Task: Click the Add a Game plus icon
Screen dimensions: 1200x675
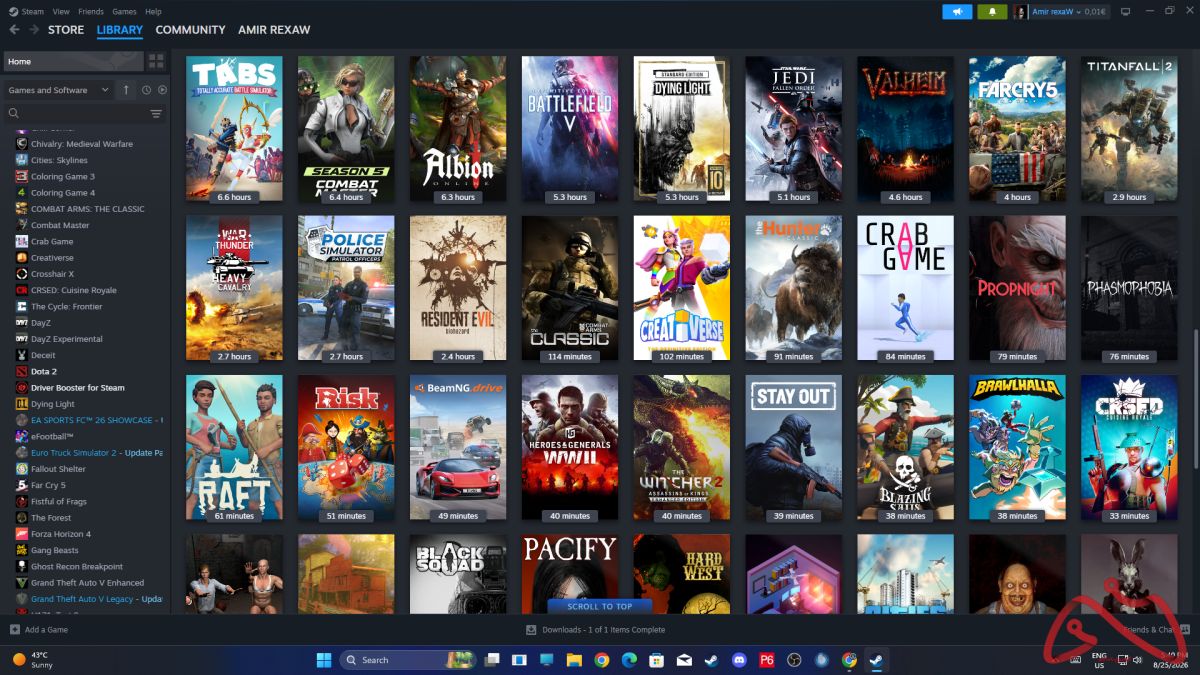Action: coord(14,630)
